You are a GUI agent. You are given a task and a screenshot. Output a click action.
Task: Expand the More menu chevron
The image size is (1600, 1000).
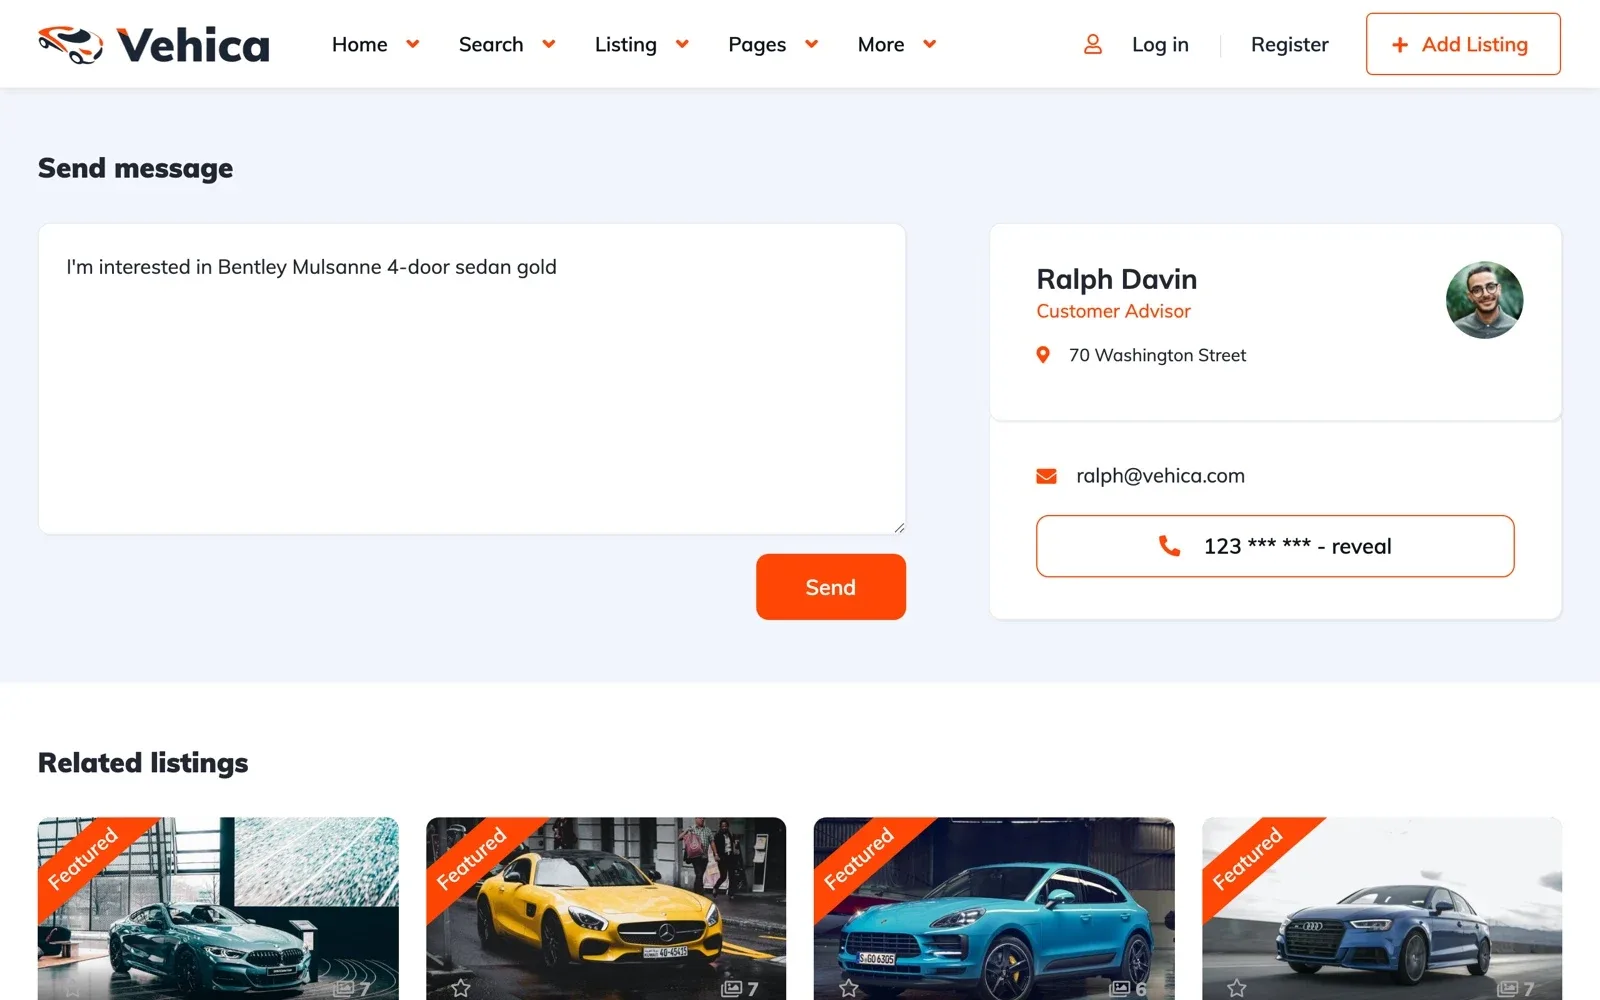pos(929,44)
